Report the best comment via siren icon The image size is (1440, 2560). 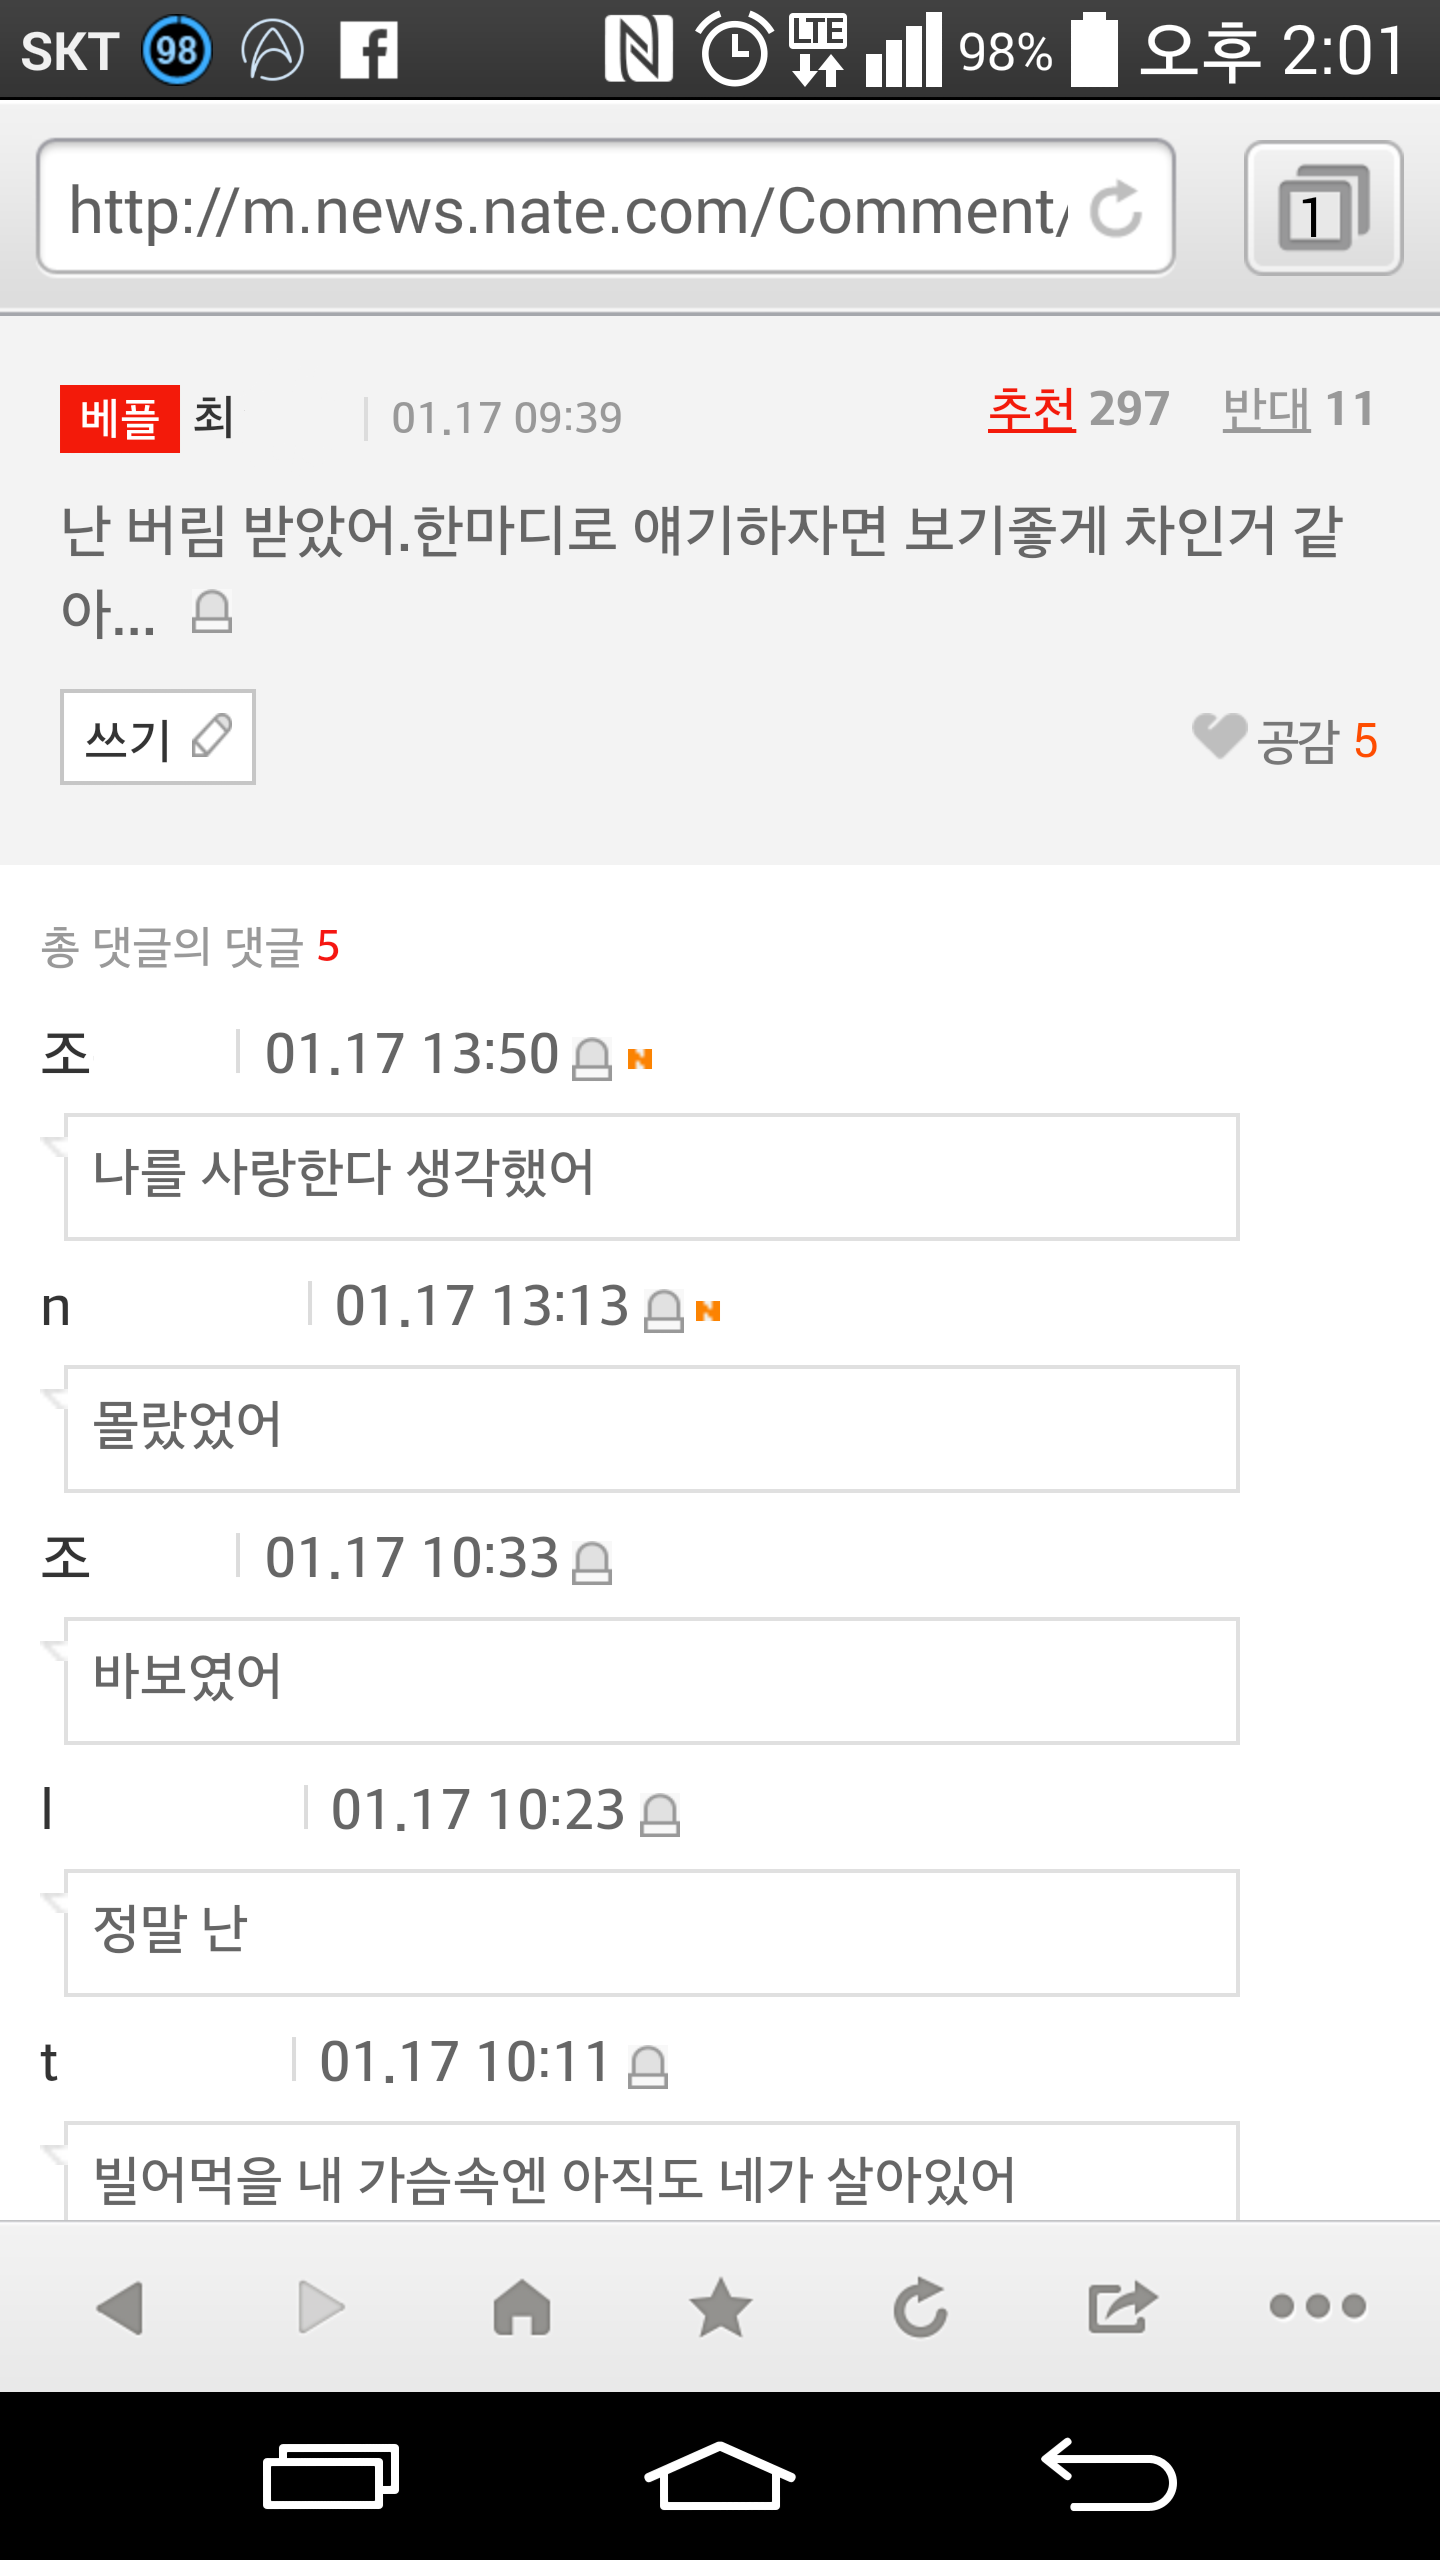pyautogui.click(x=212, y=612)
